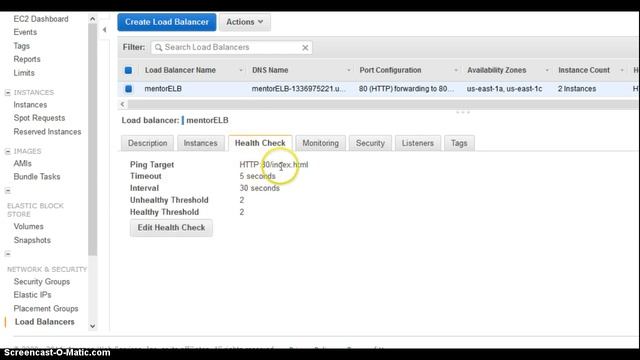Screen dimensions: 640x360
Task: Open the Monitoring tab
Action: 320,143
